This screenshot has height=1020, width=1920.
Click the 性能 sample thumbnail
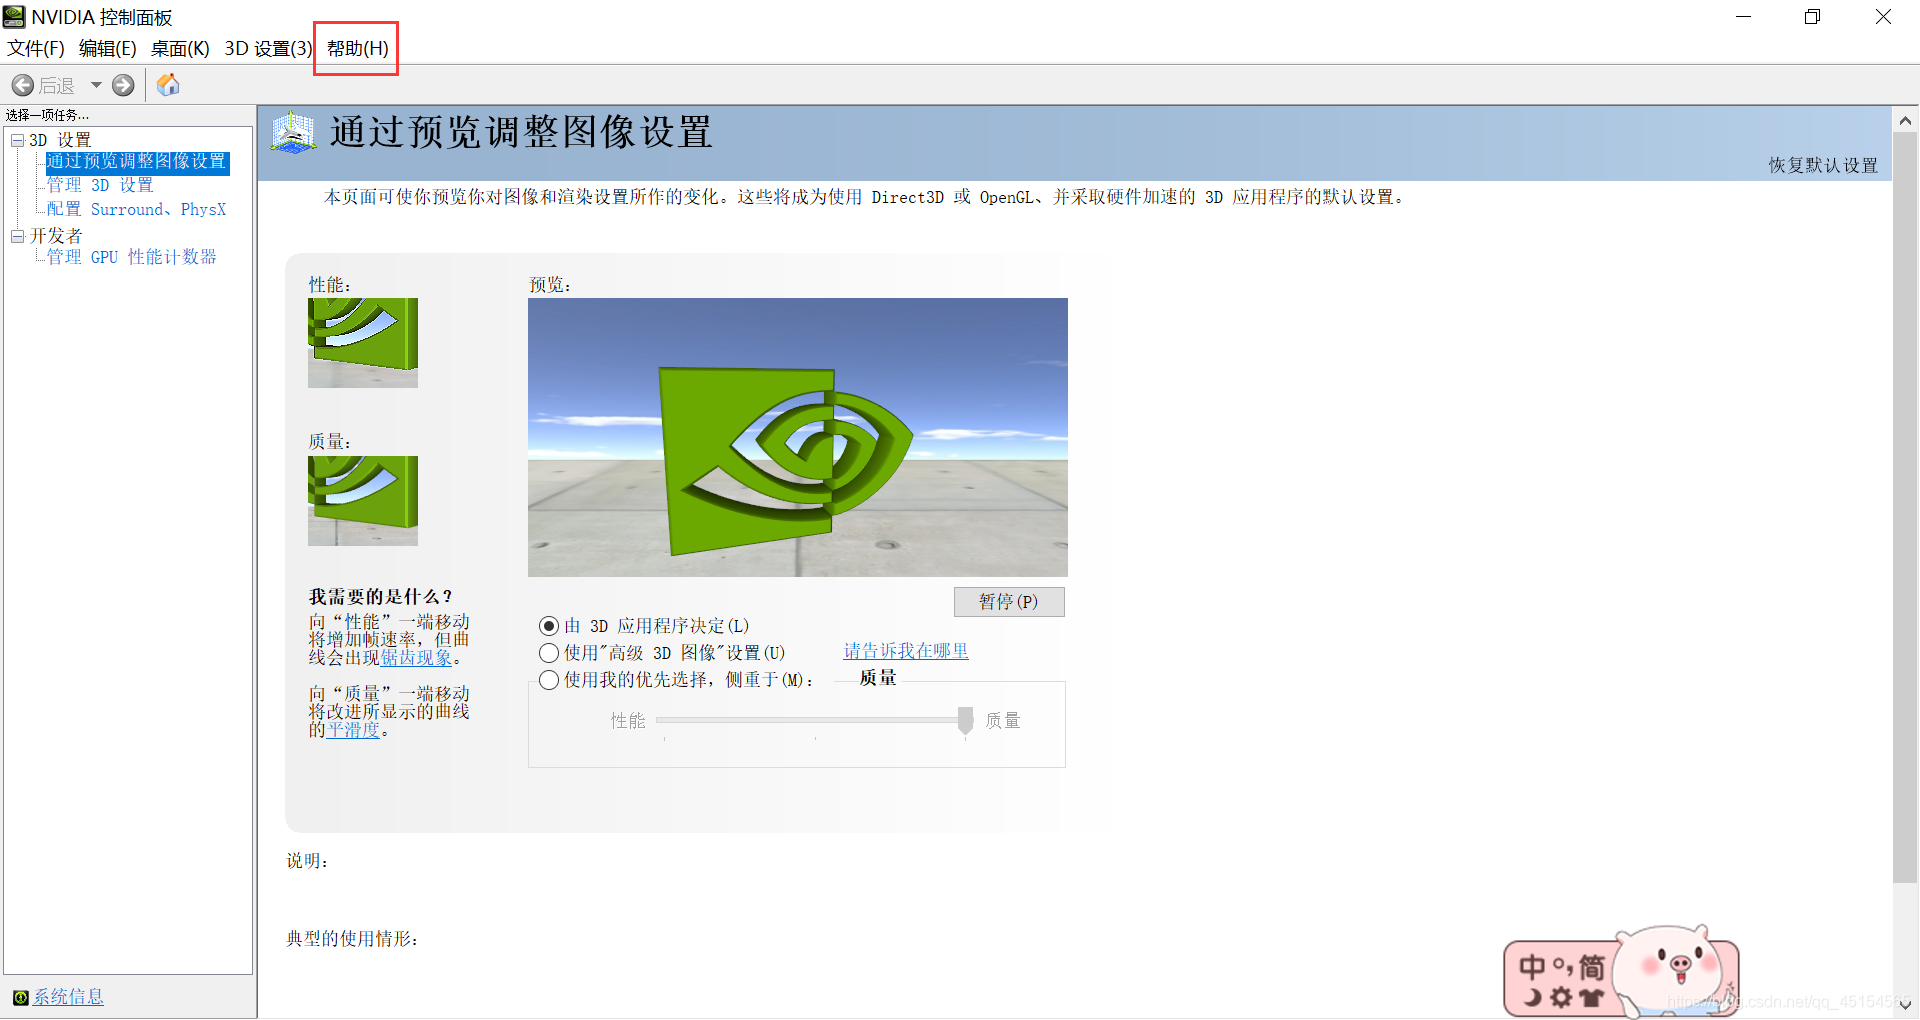(x=363, y=343)
